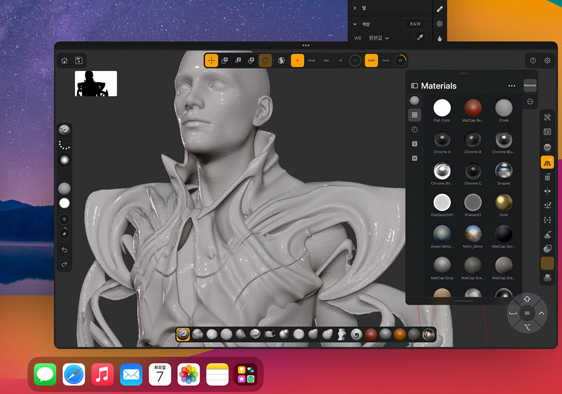Click the option key on navigation wheel
562x394 pixels.
(x=527, y=327)
